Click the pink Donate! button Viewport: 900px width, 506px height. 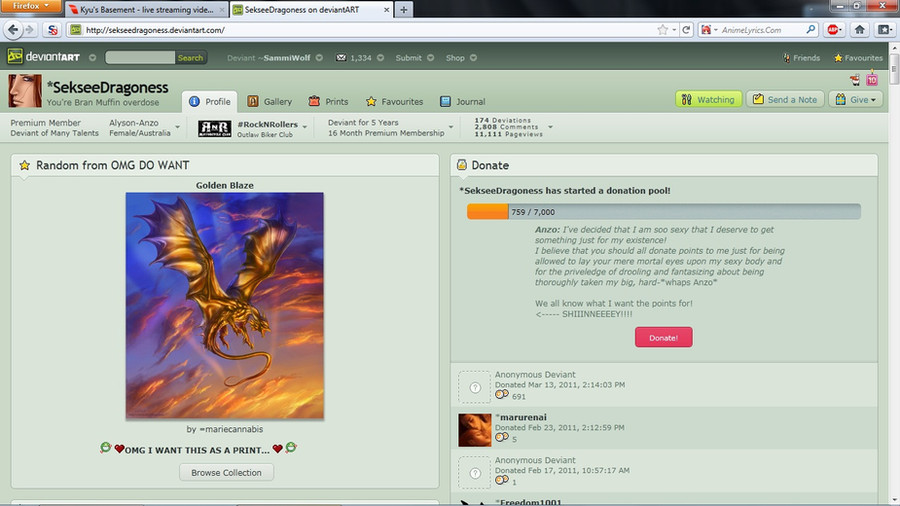tap(664, 337)
